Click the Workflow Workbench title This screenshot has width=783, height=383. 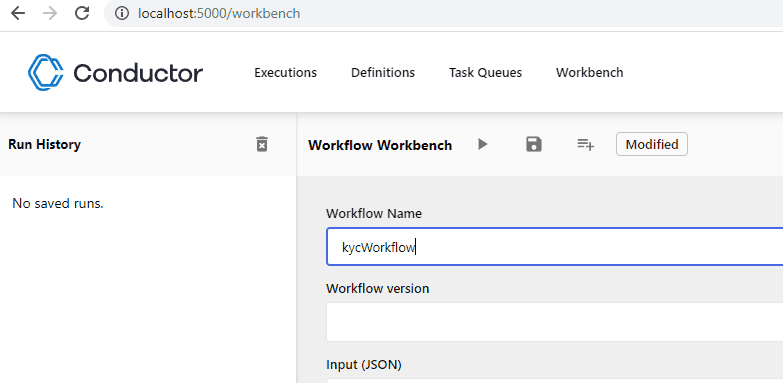380,145
